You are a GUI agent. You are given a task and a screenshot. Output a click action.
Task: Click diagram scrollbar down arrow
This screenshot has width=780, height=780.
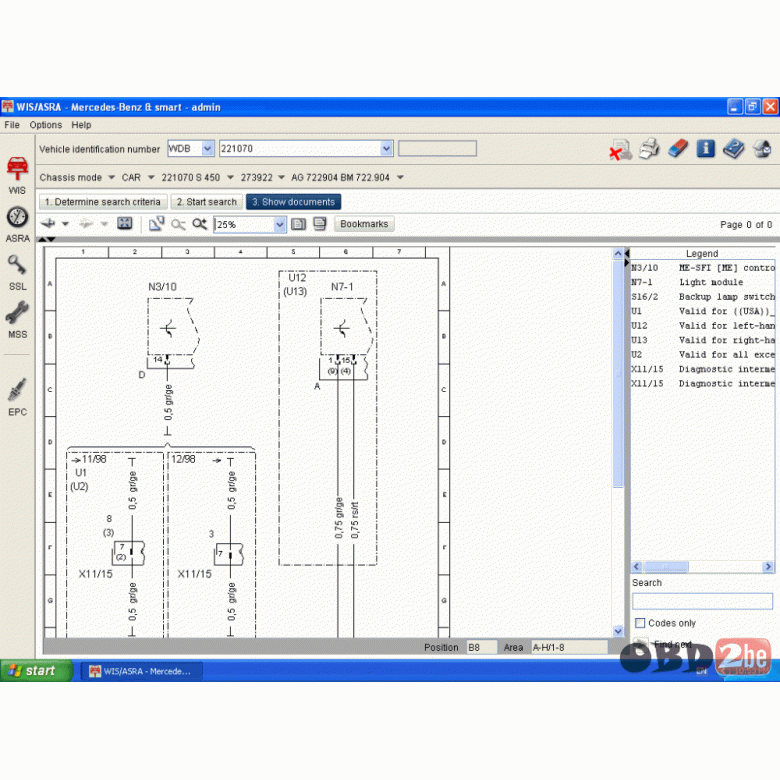coord(618,631)
